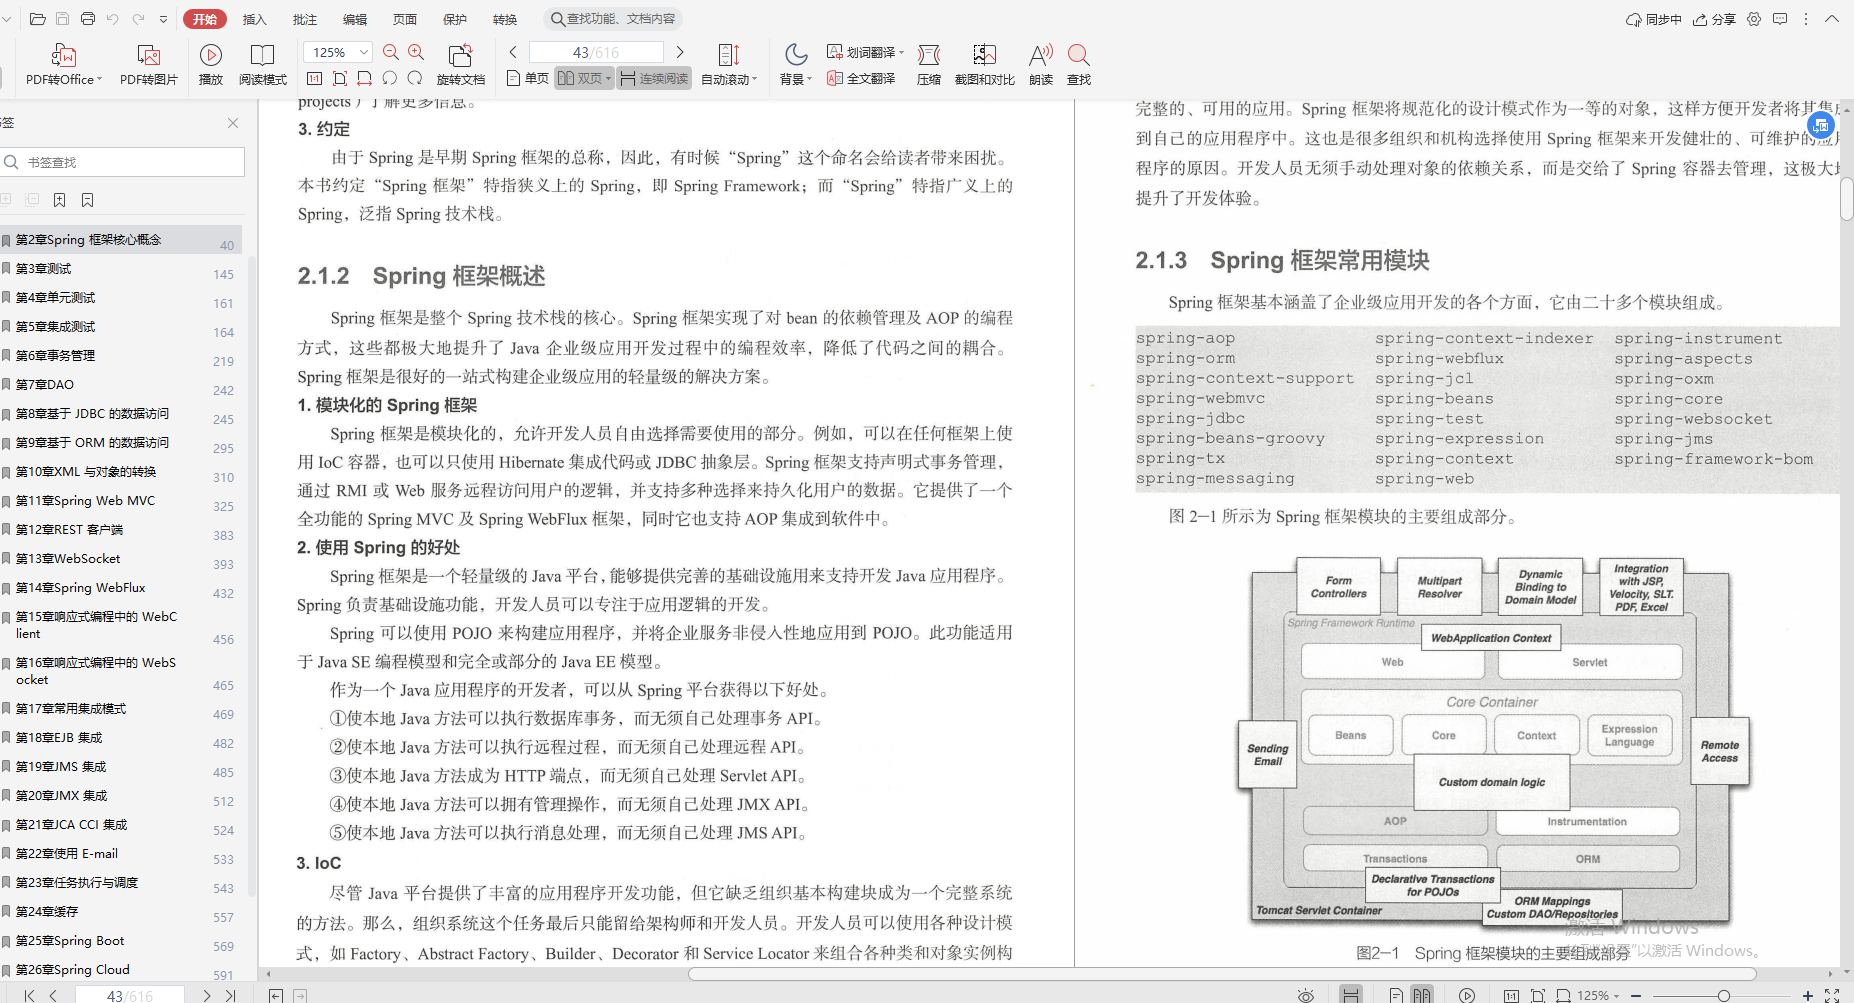
Task: Open the 划词翻译 dropdown arrow
Action: 899,50
